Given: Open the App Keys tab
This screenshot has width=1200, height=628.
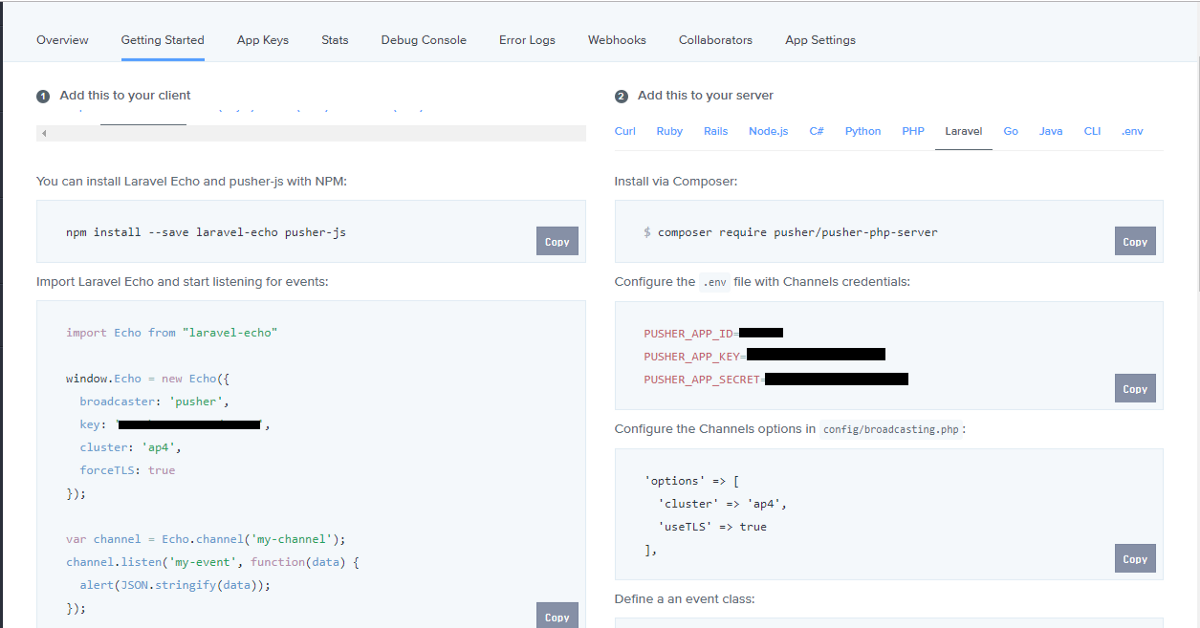Looking at the screenshot, I should [x=262, y=40].
